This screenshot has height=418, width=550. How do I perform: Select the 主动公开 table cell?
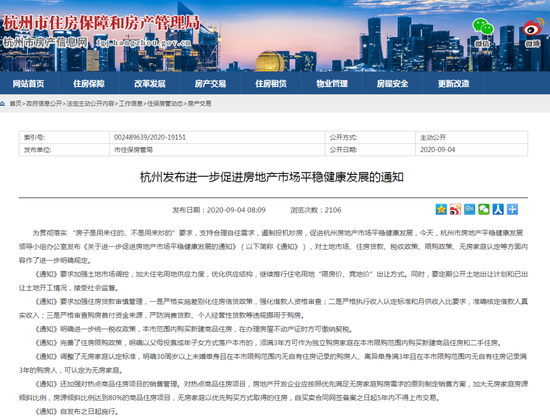471,137
